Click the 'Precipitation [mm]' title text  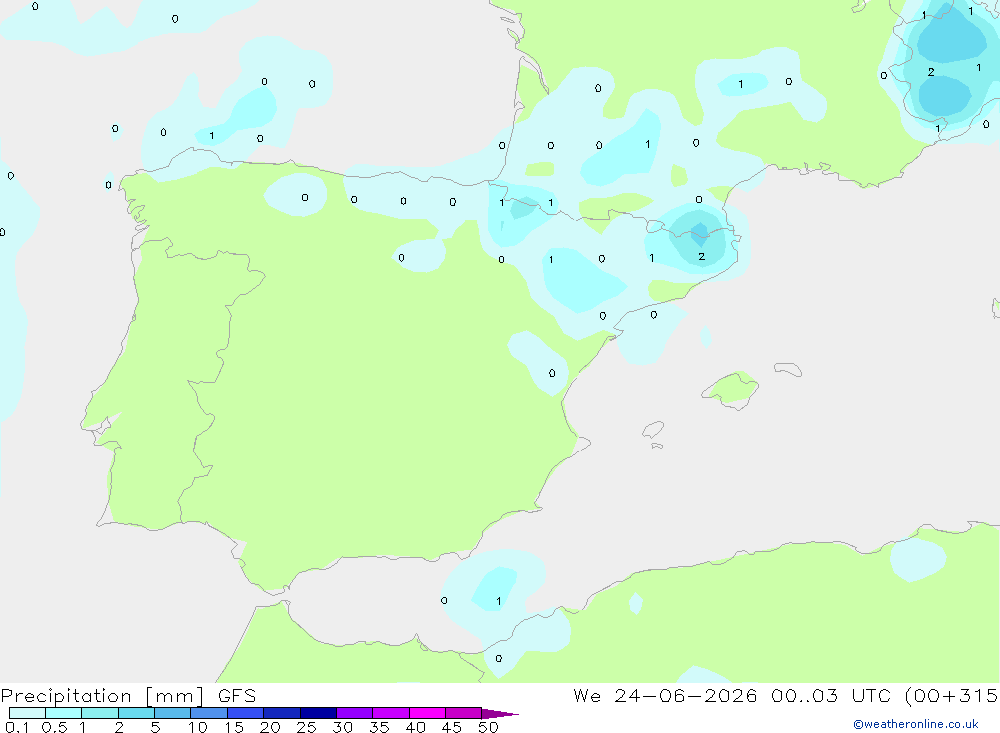(x=103, y=696)
